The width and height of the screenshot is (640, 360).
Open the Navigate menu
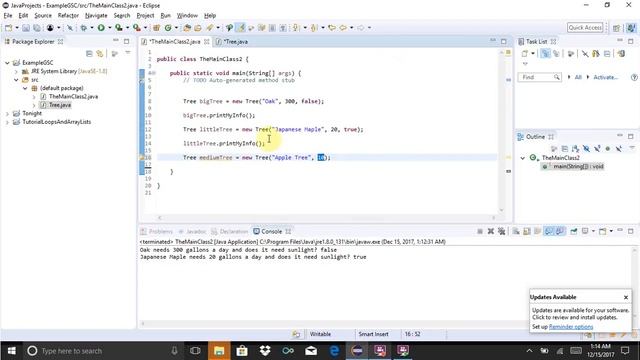96,16
